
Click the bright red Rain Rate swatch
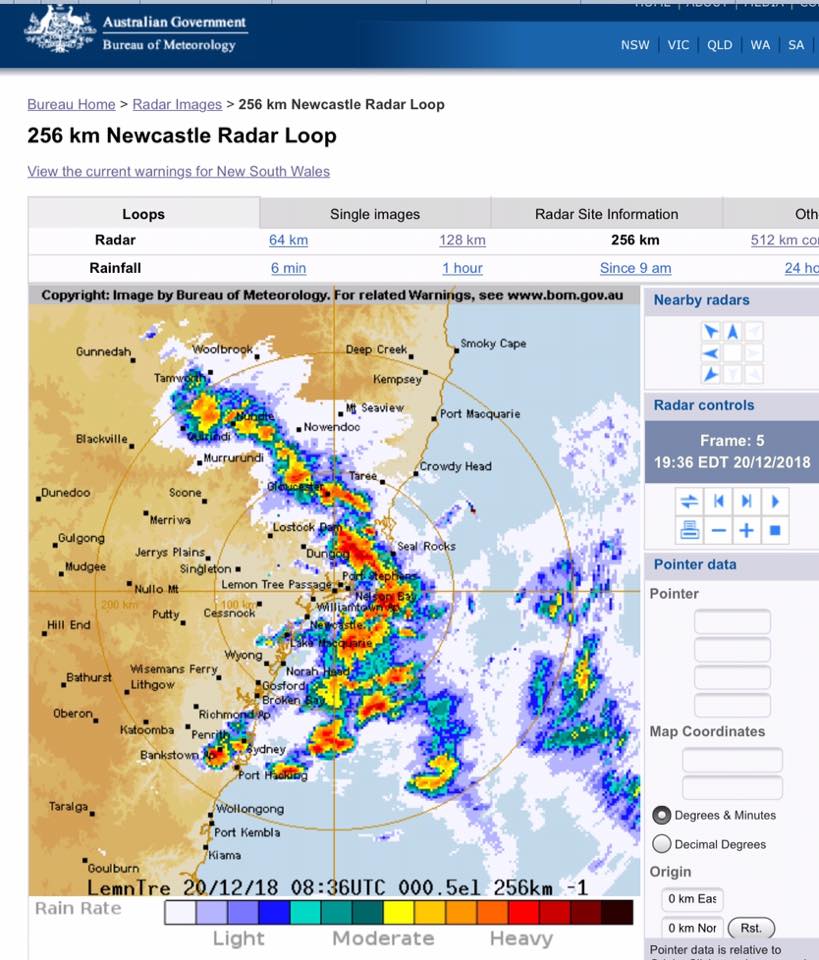(x=523, y=912)
